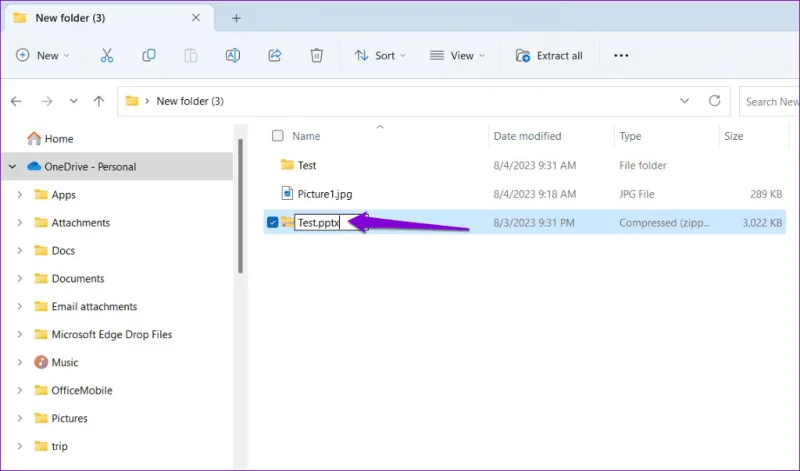Expand address bar history dropdown
800x471 pixels.
point(685,101)
